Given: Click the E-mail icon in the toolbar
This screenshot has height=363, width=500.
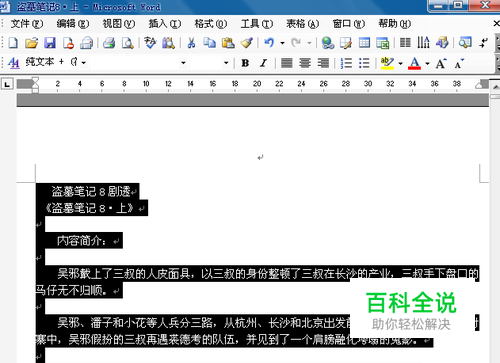Looking at the screenshot, I should tap(87, 43).
